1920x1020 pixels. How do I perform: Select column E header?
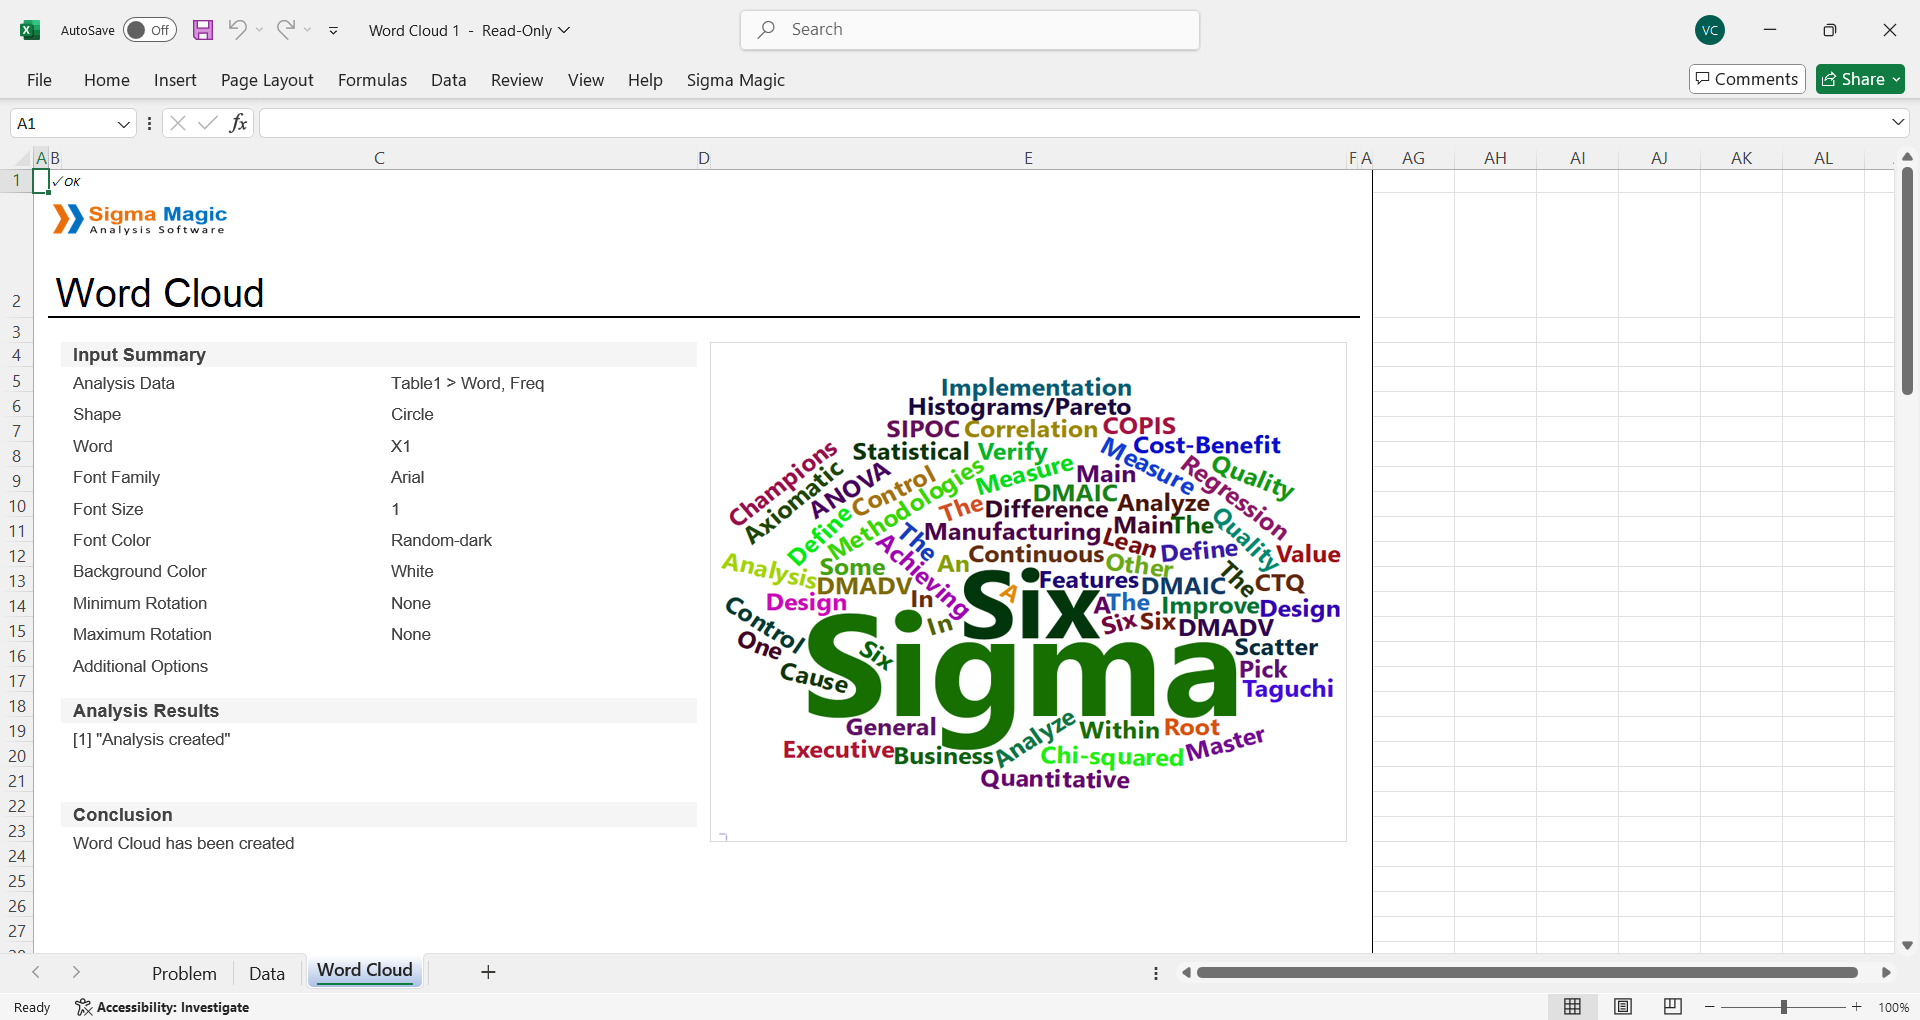point(1028,158)
